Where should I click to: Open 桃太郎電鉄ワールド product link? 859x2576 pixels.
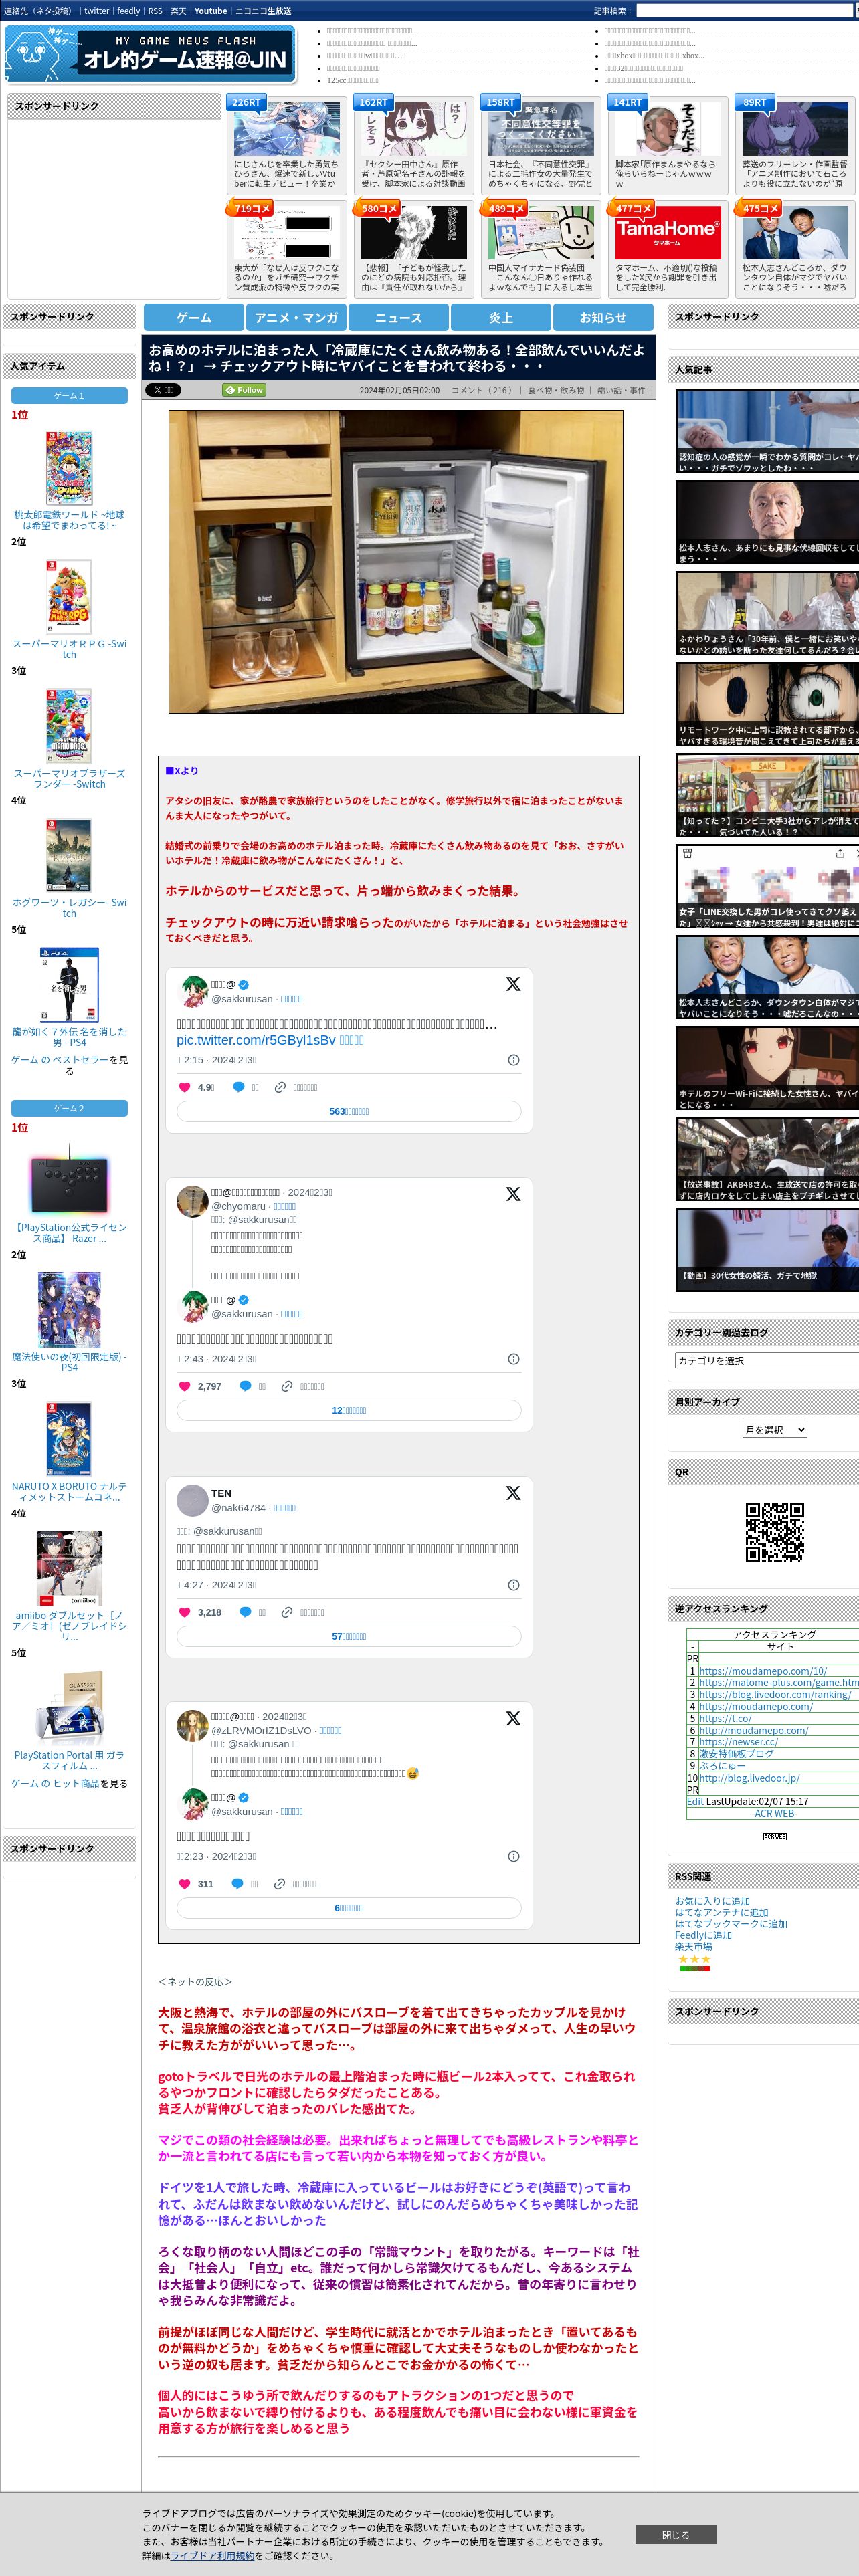(69, 519)
